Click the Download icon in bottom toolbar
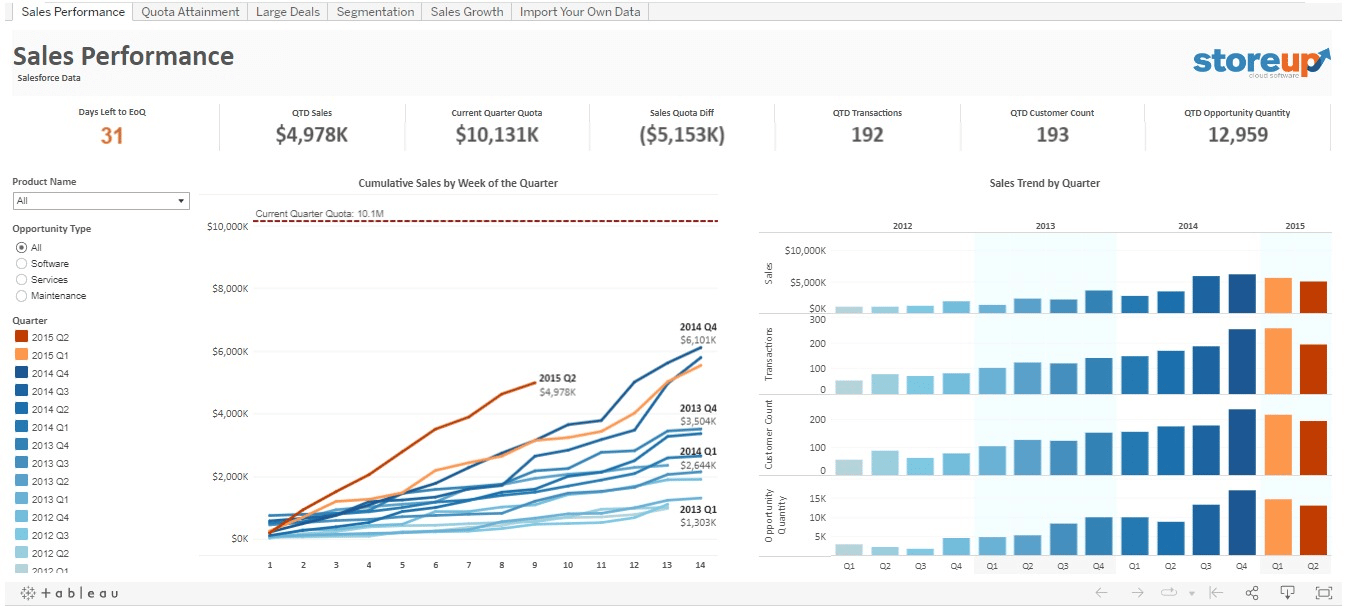Screen dimensions: 1346x606 coord(1288,592)
